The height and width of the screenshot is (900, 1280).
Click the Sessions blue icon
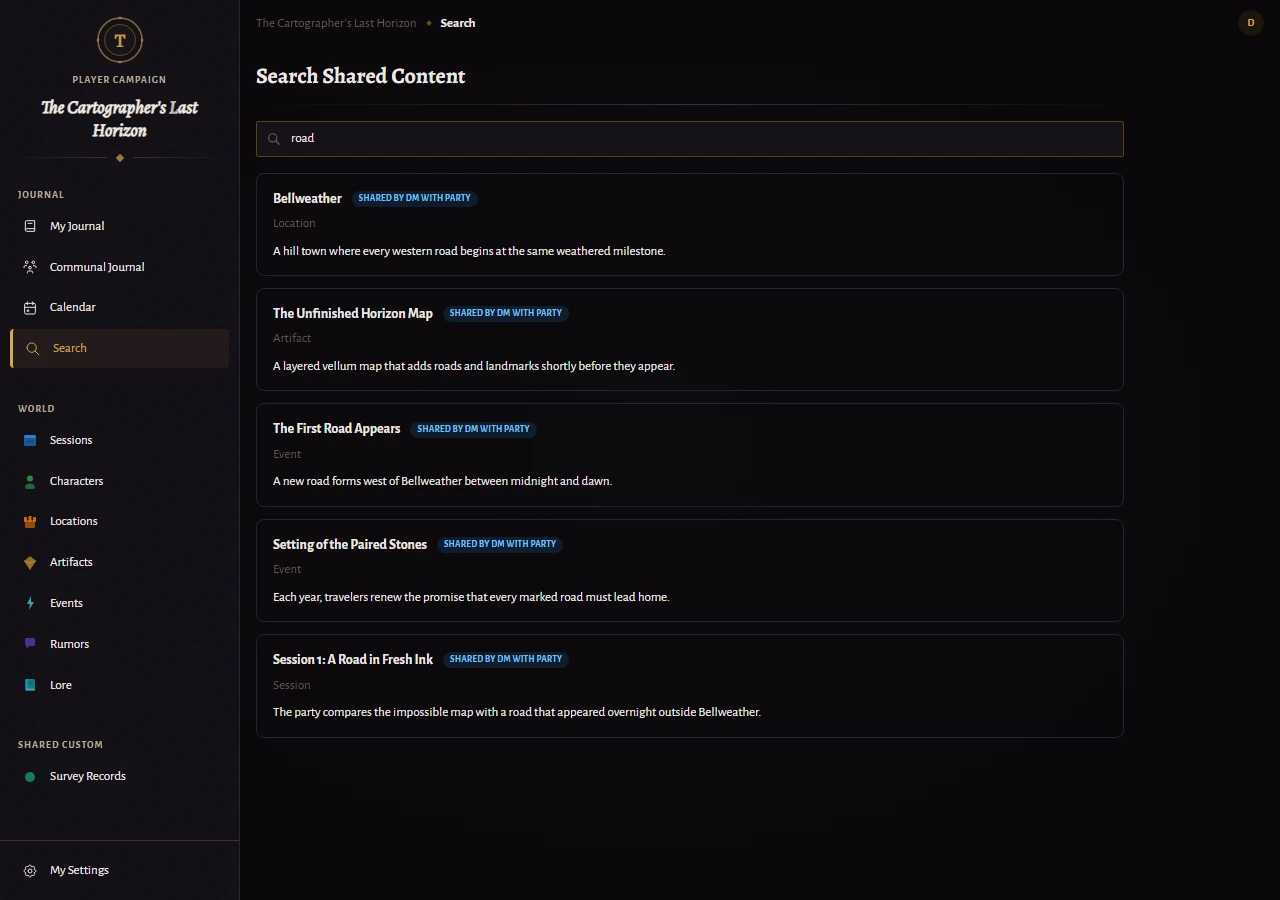(x=30, y=440)
